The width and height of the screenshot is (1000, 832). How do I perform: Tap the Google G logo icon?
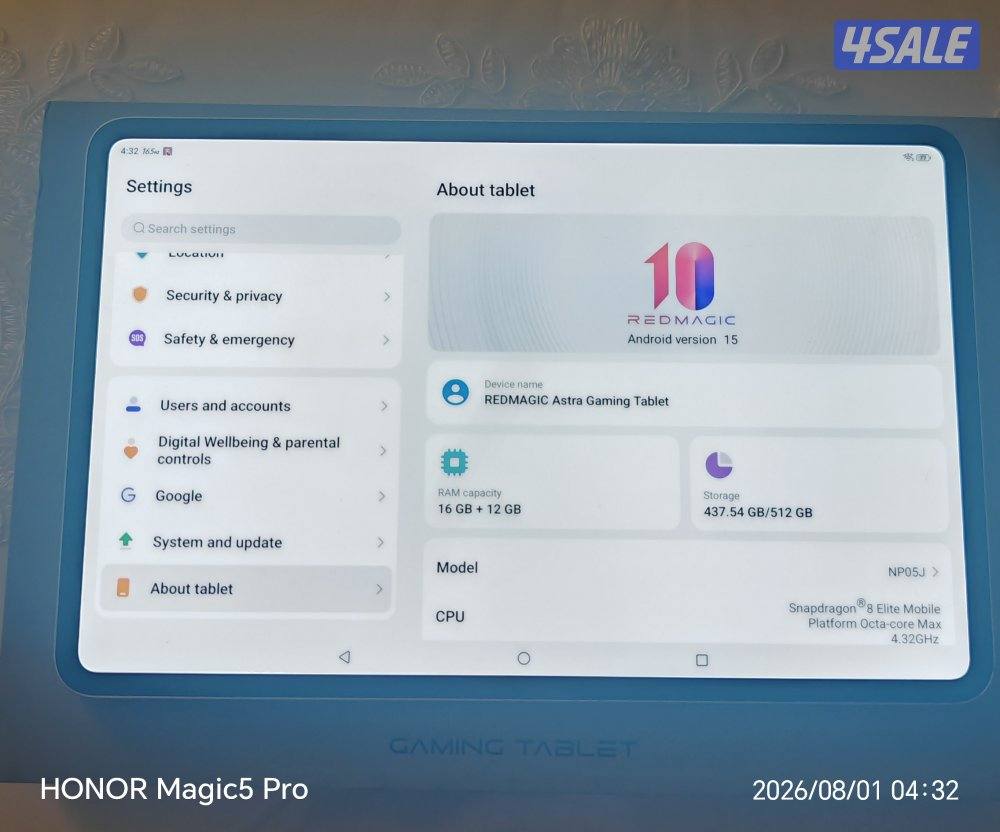pos(128,495)
